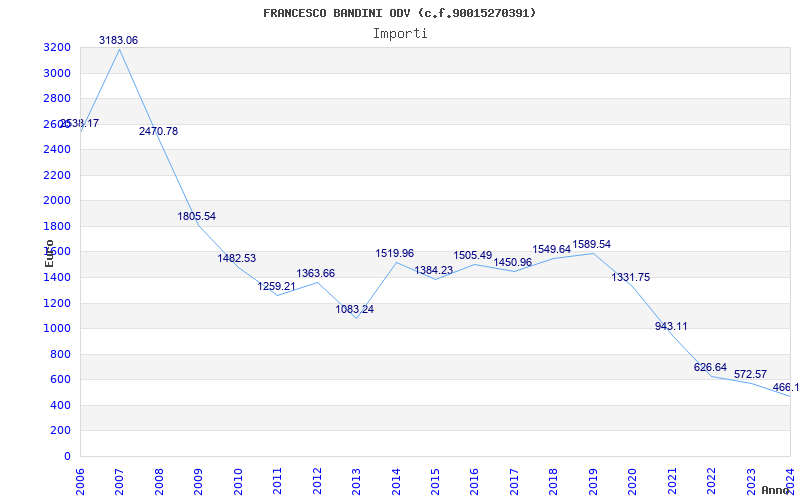Click data label 1505.49
This screenshot has width=800, height=500.
(x=473, y=256)
